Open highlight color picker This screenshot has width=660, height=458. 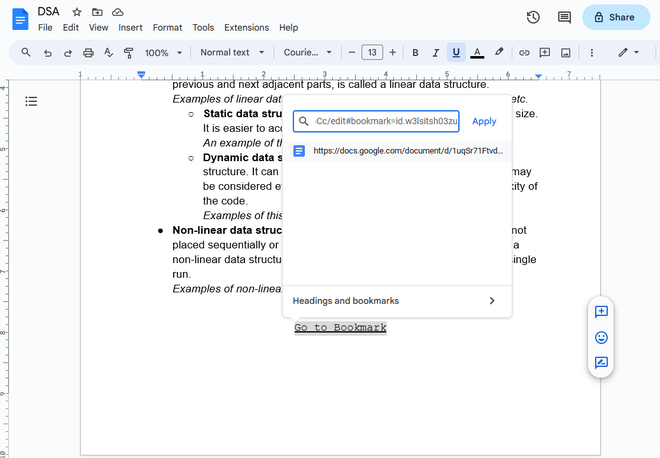[499, 53]
